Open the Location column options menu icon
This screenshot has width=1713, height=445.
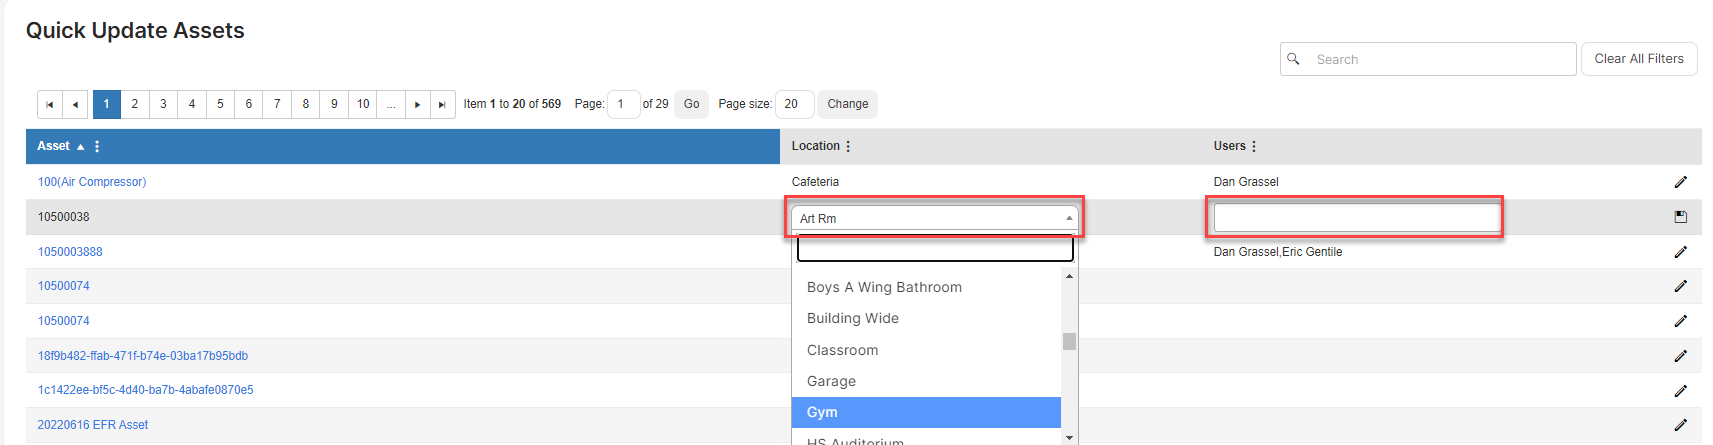pyautogui.click(x=848, y=146)
